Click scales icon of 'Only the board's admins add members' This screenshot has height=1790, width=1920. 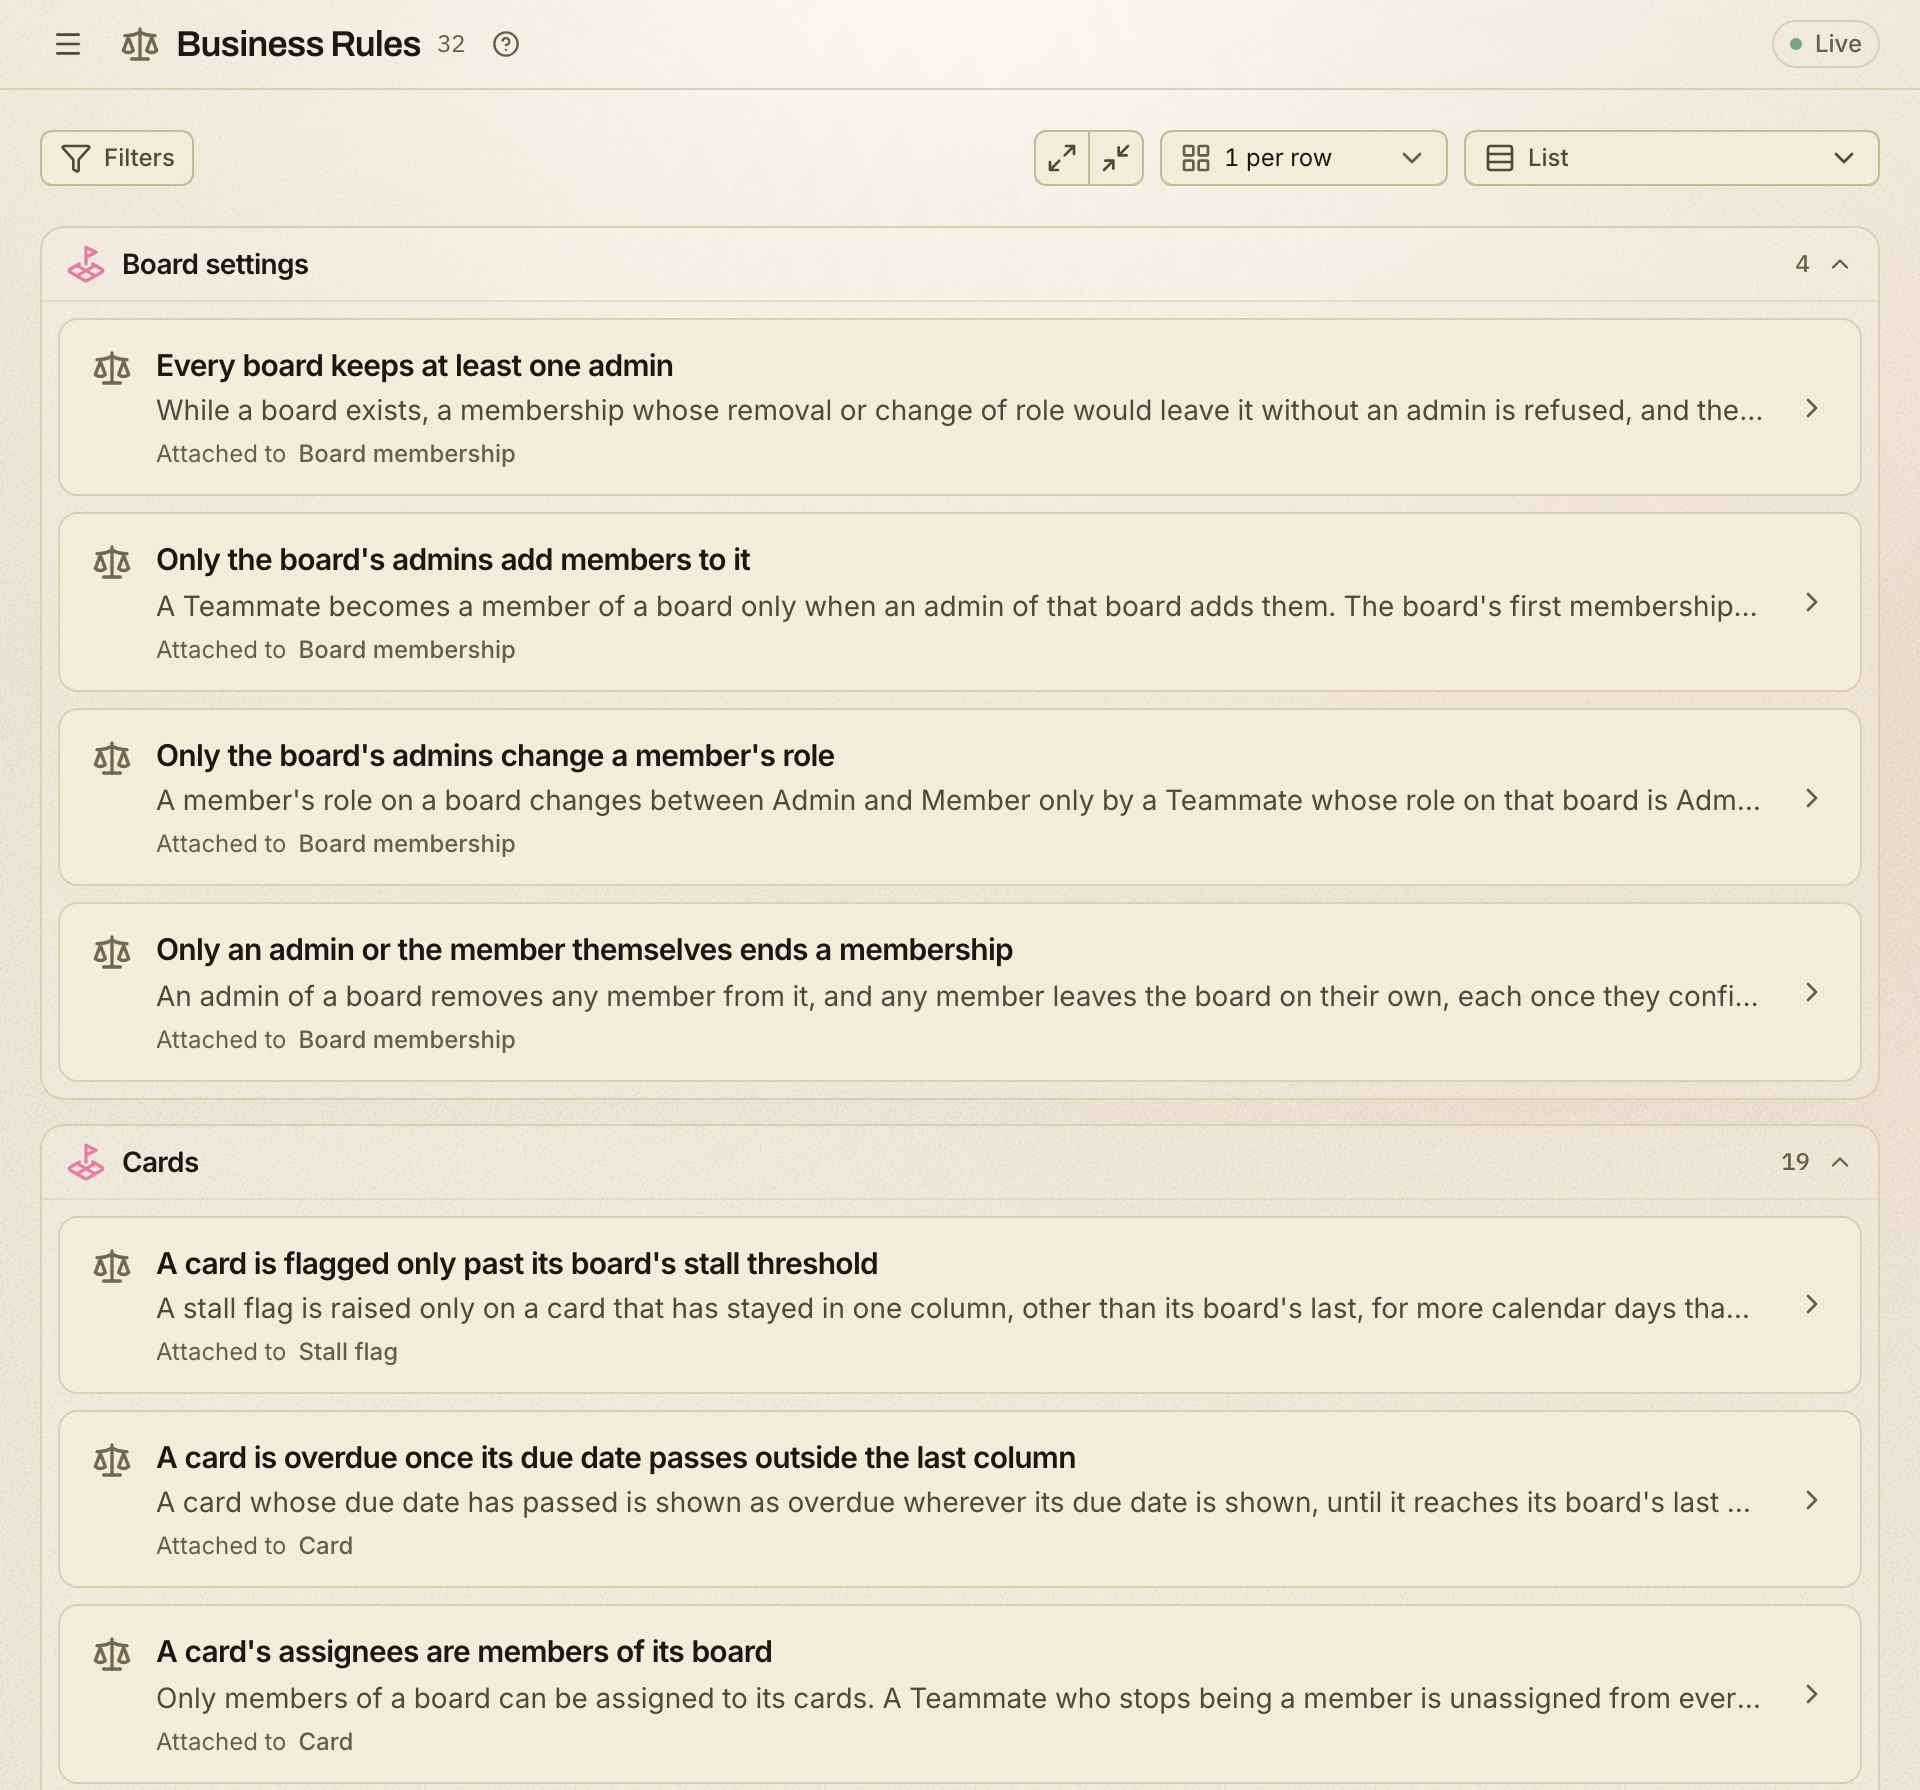pyautogui.click(x=112, y=562)
